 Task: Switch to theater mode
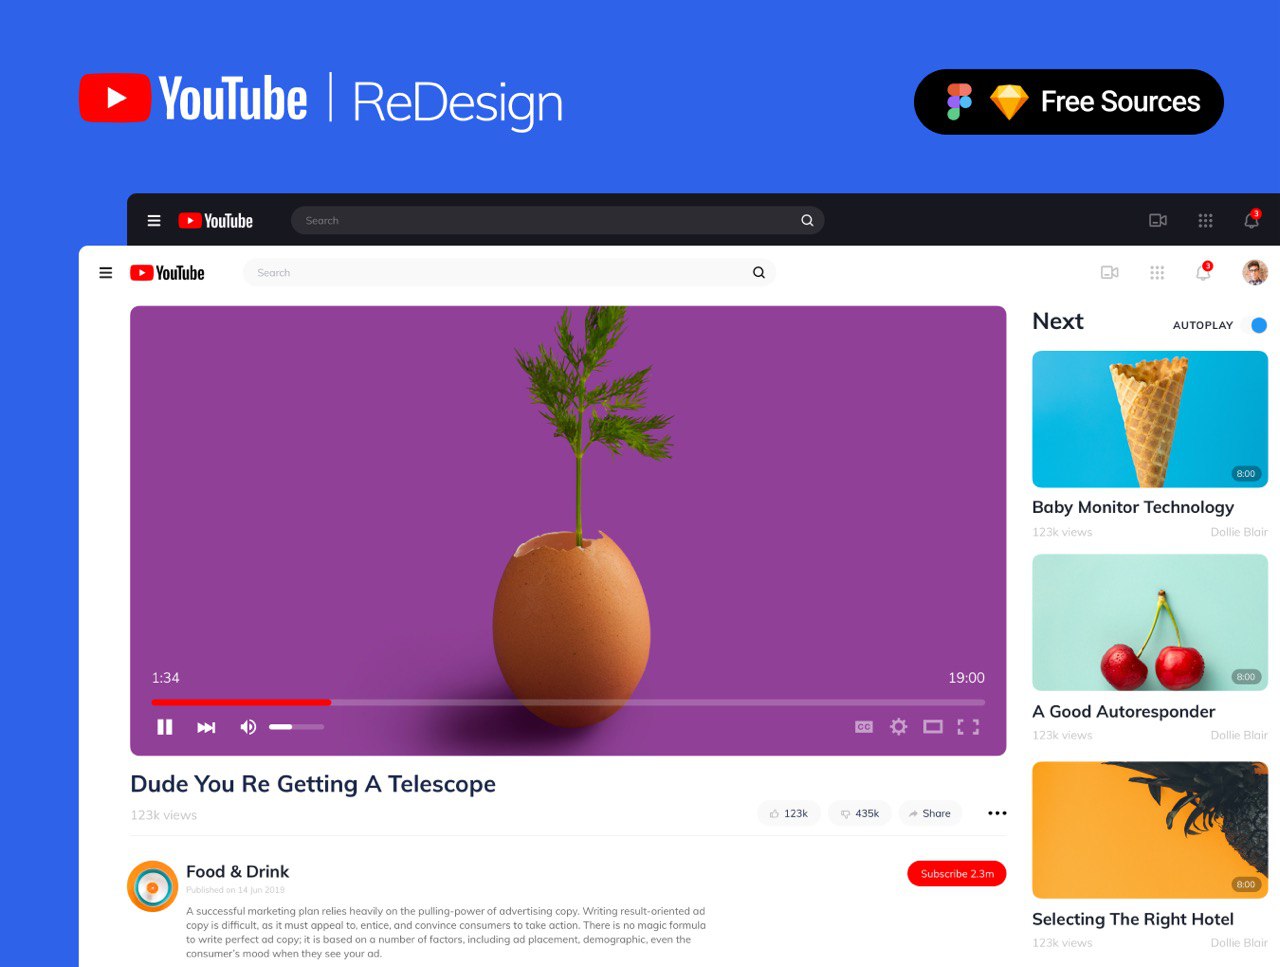pyautogui.click(x=933, y=727)
